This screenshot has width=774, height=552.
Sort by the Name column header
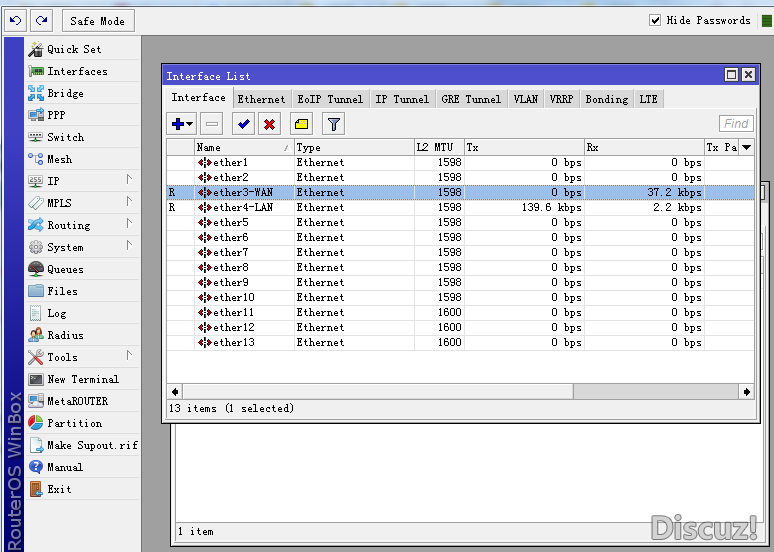[244, 147]
